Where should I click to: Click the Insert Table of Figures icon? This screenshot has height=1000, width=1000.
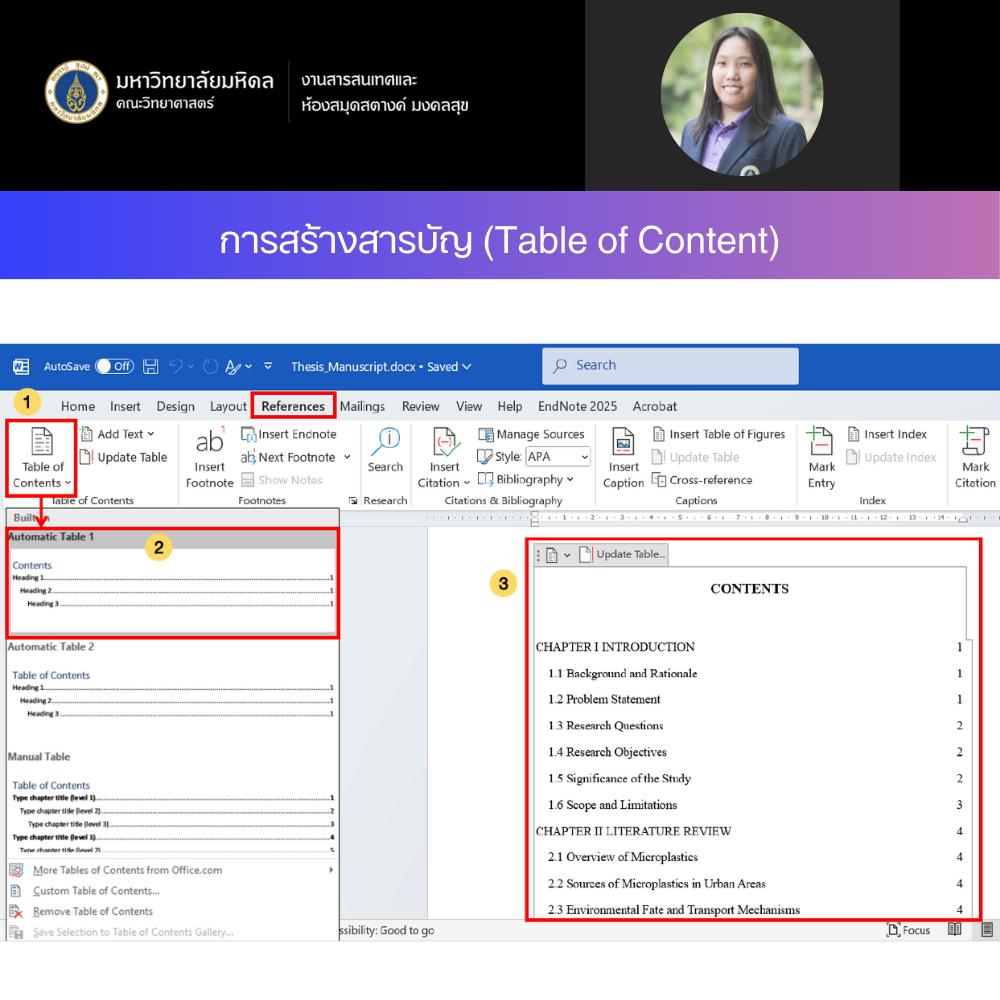(718, 434)
